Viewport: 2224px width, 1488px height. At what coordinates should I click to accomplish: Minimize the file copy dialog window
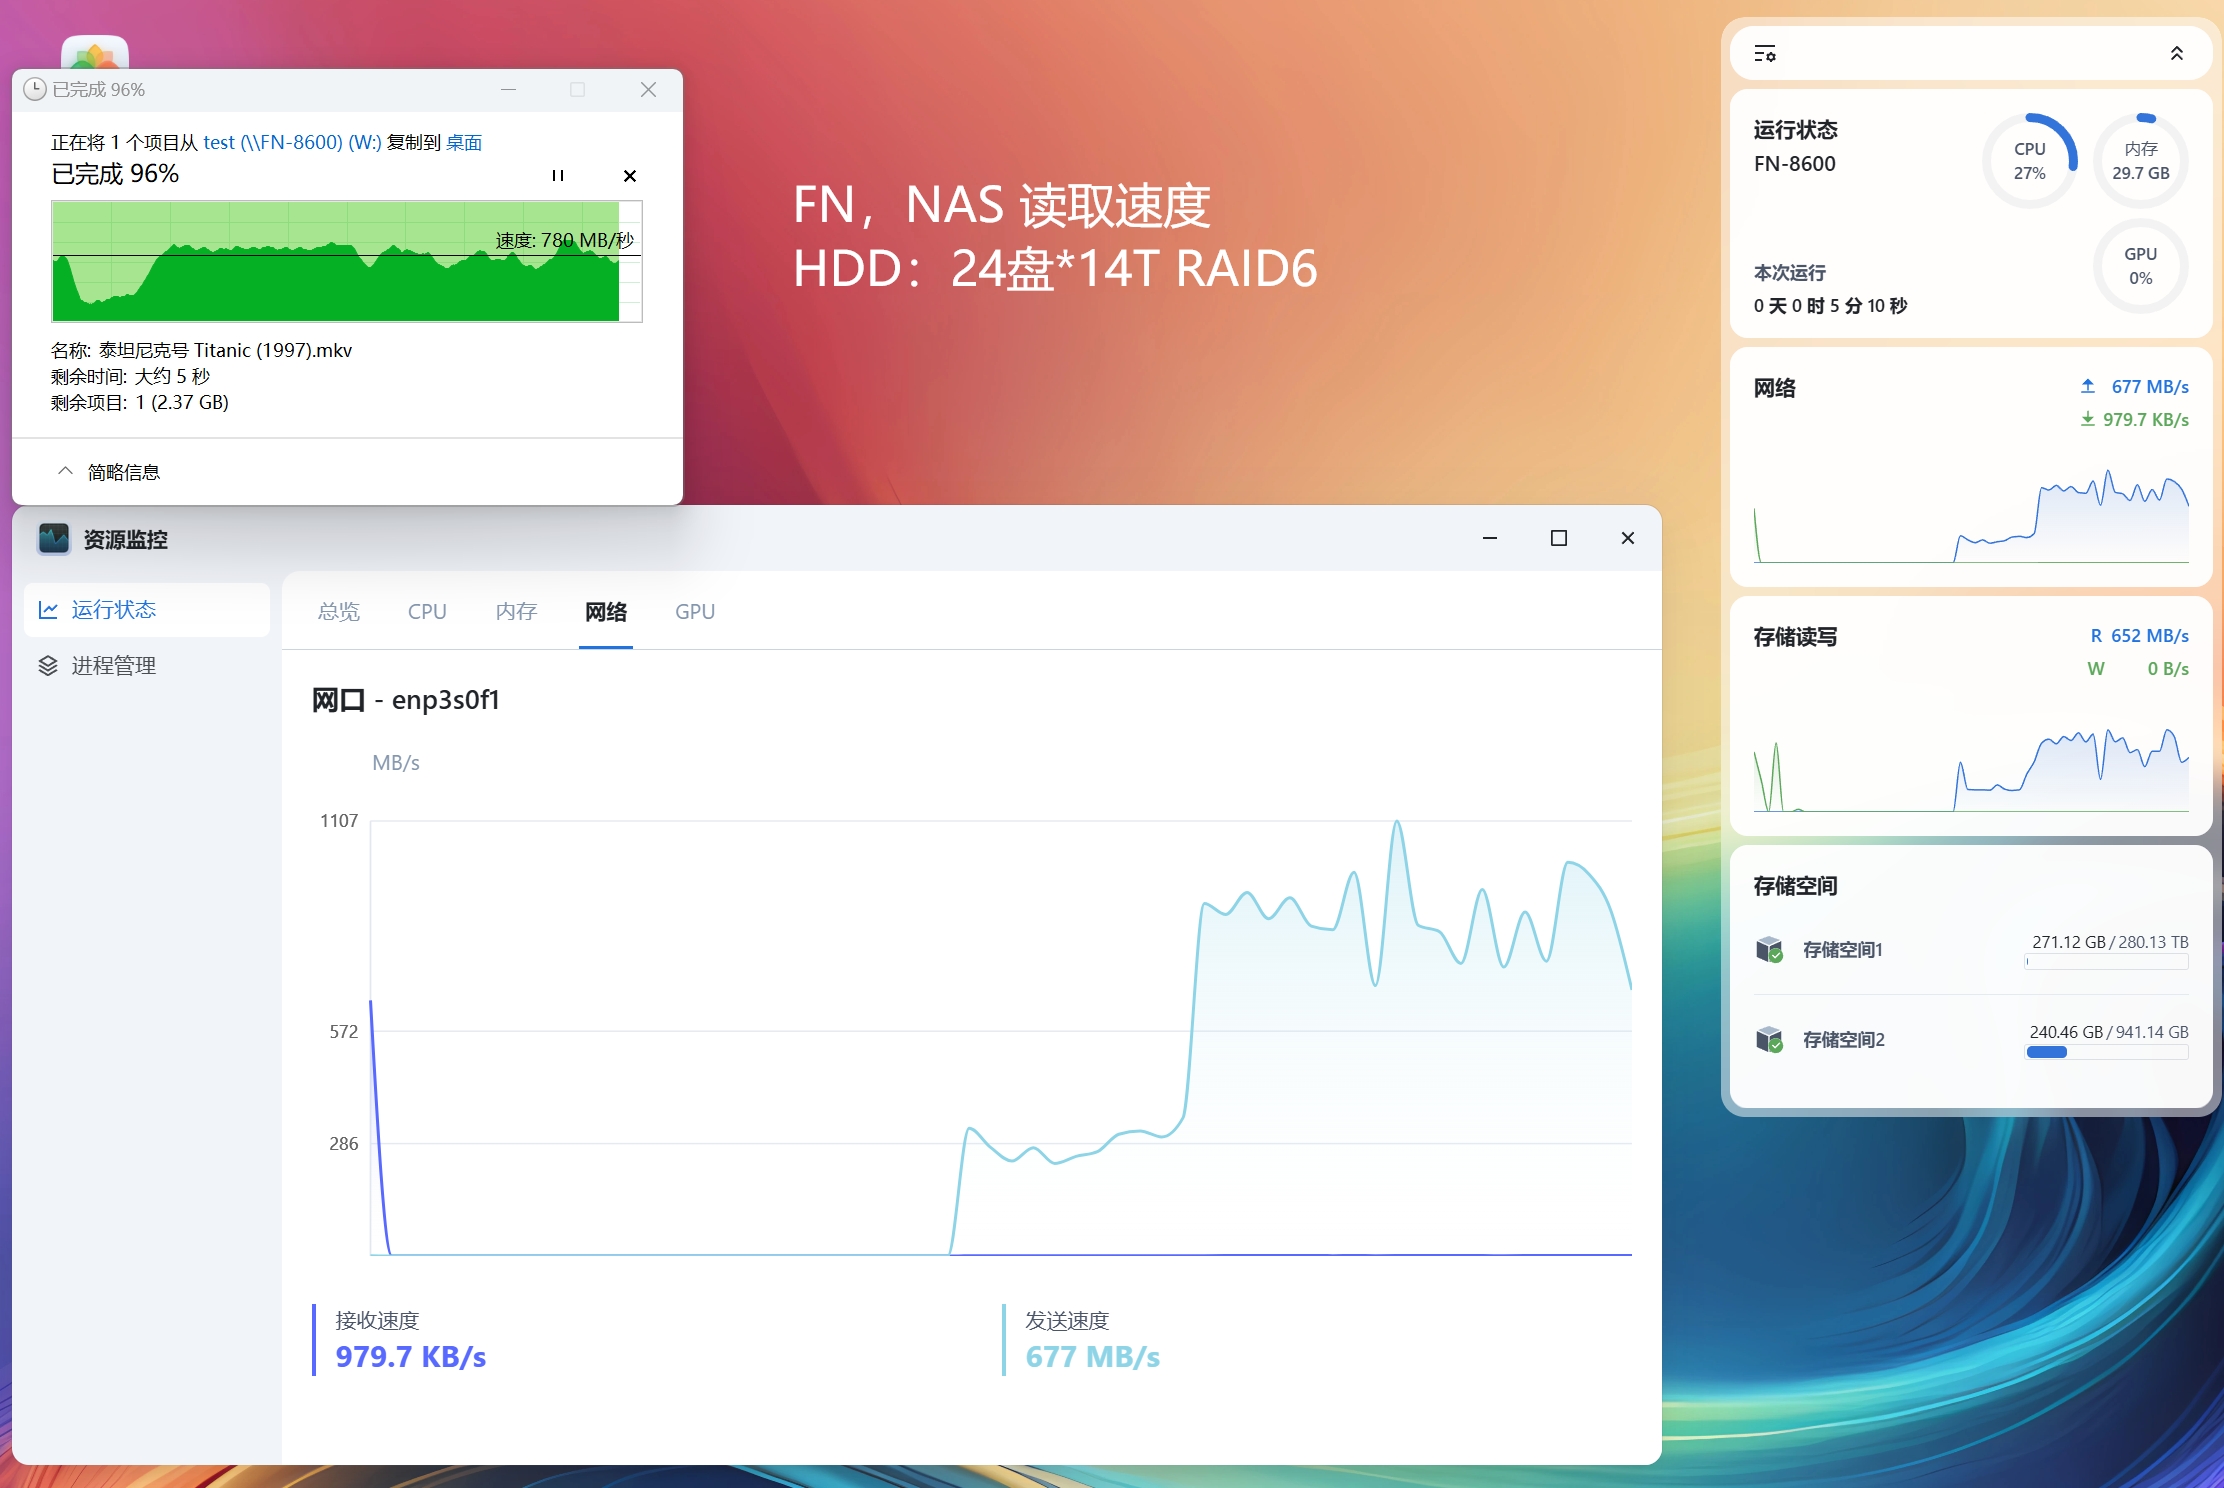pyautogui.click(x=508, y=90)
